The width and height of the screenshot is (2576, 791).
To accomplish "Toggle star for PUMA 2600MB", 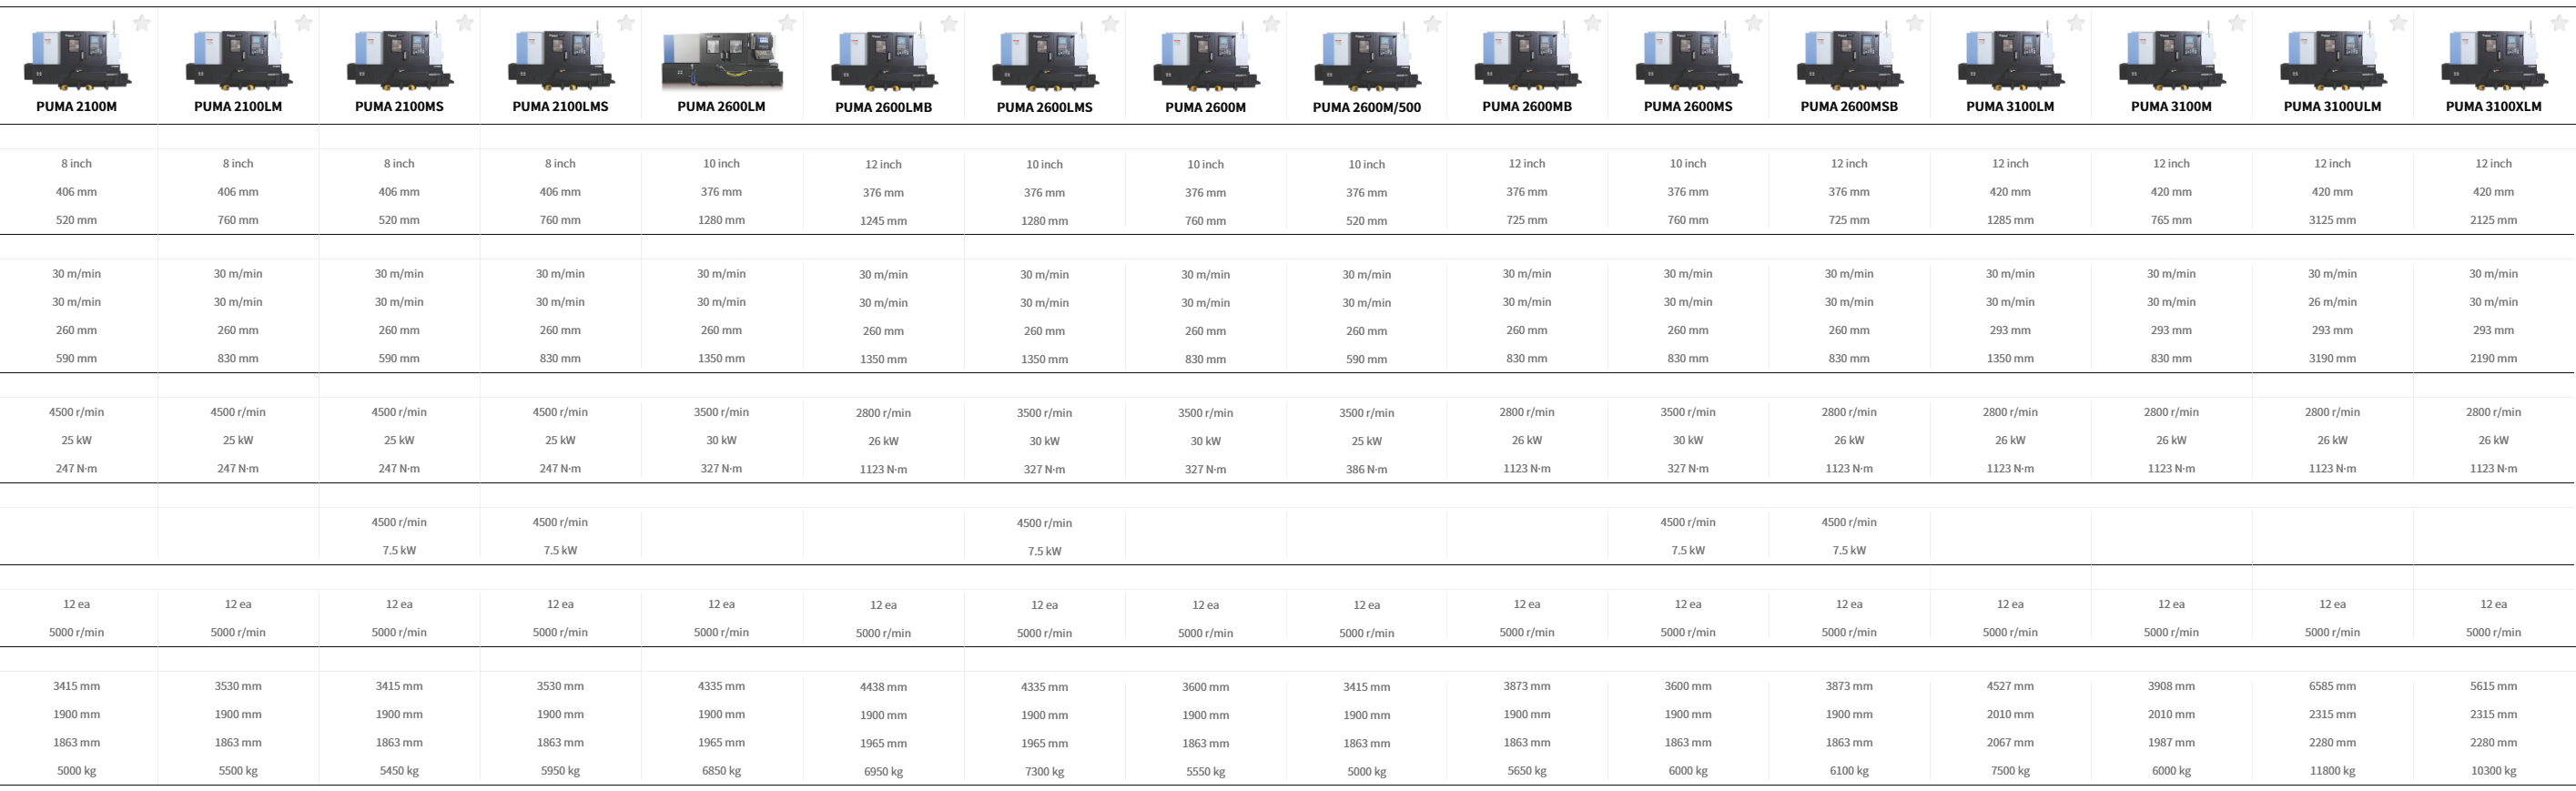I will (1593, 23).
